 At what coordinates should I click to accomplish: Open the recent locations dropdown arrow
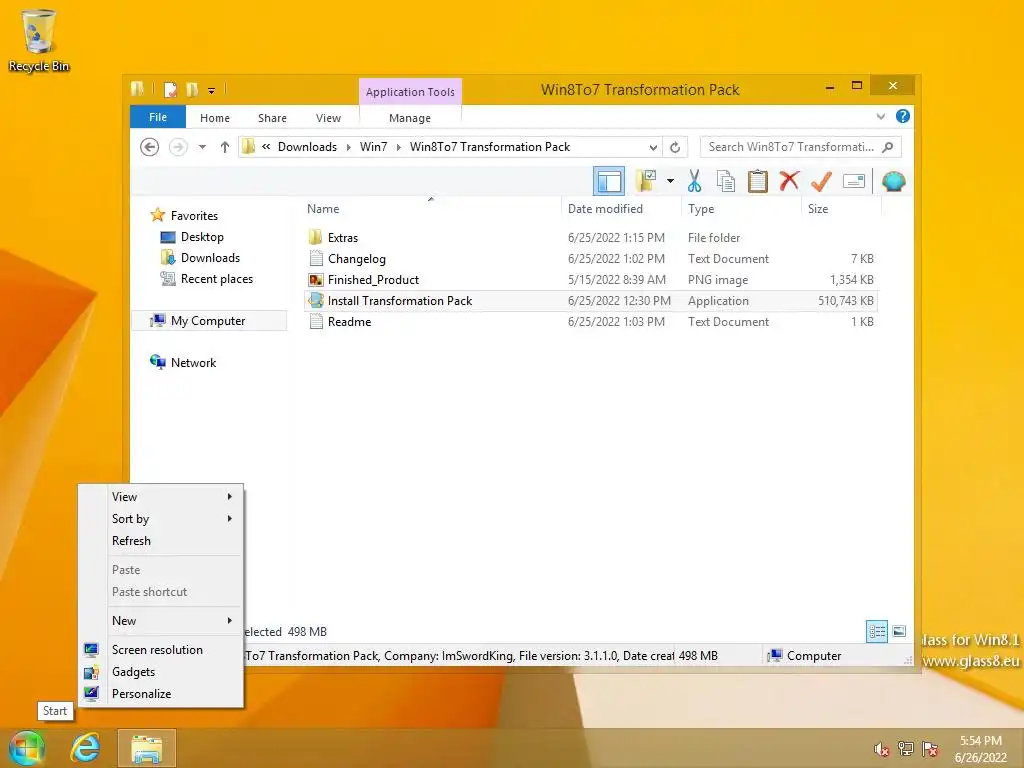coord(202,147)
